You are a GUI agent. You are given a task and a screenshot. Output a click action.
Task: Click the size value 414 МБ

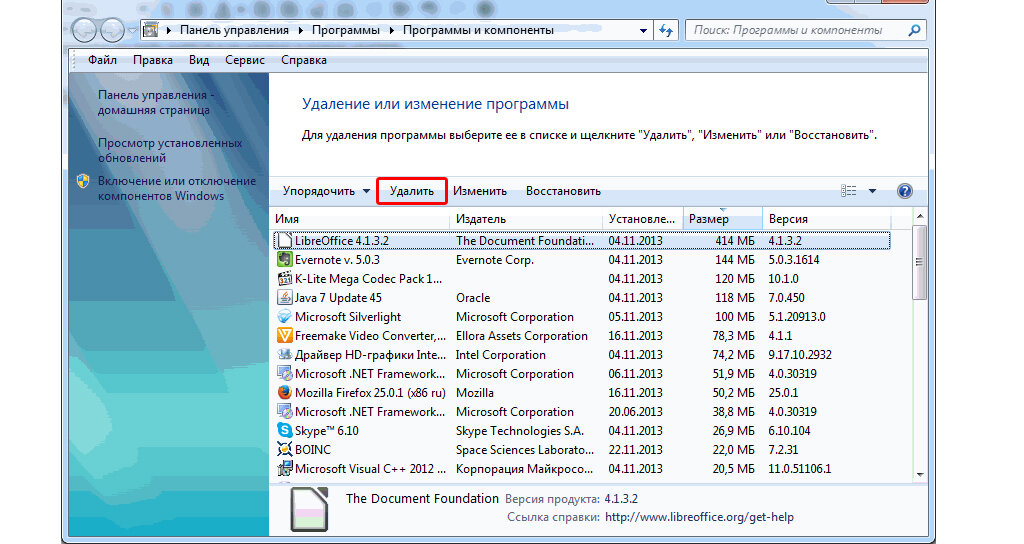(x=735, y=240)
